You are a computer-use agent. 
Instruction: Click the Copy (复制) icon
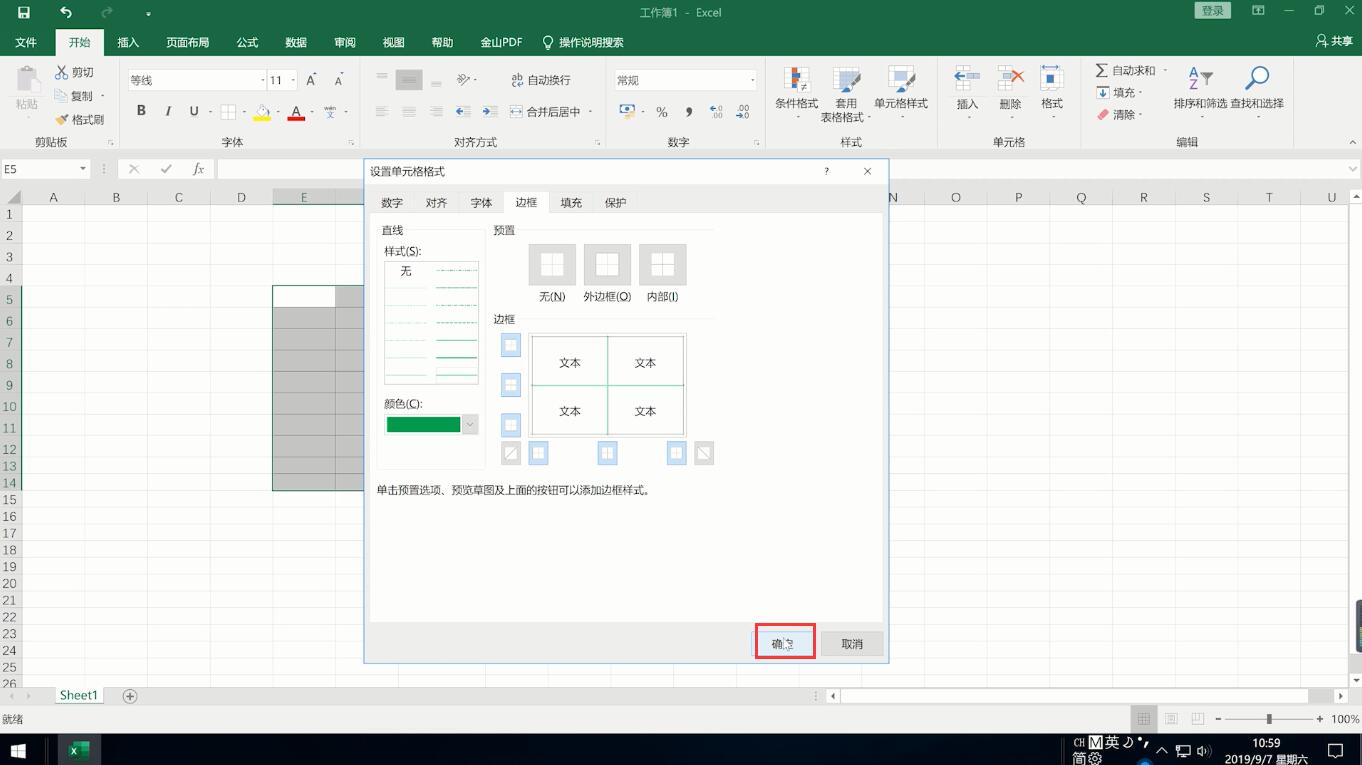pyautogui.click(x=62, y=96)
